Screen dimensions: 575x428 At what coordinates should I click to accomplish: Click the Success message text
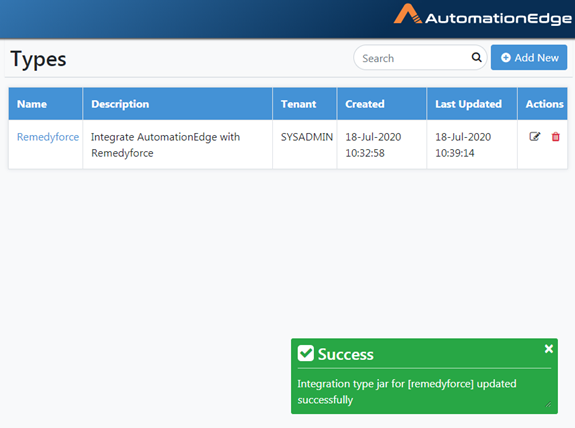tap(407, 392)
